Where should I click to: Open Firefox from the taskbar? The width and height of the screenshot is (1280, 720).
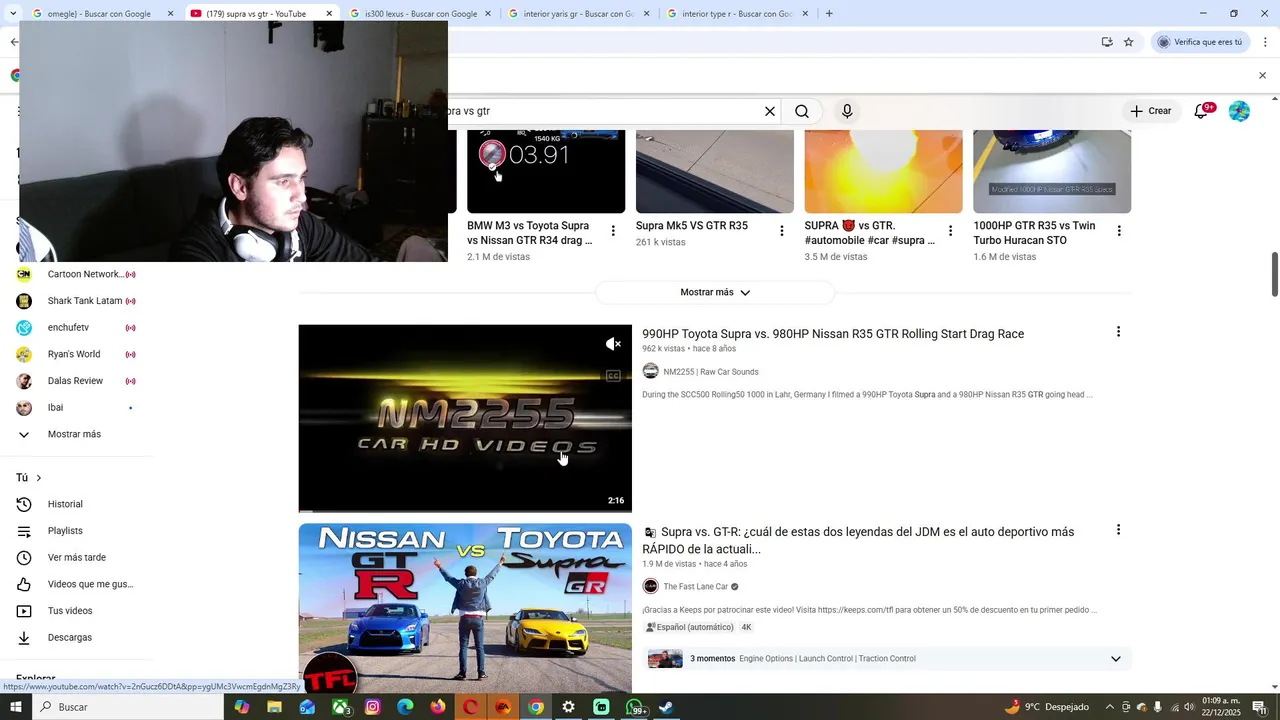[x=438, y=707]
